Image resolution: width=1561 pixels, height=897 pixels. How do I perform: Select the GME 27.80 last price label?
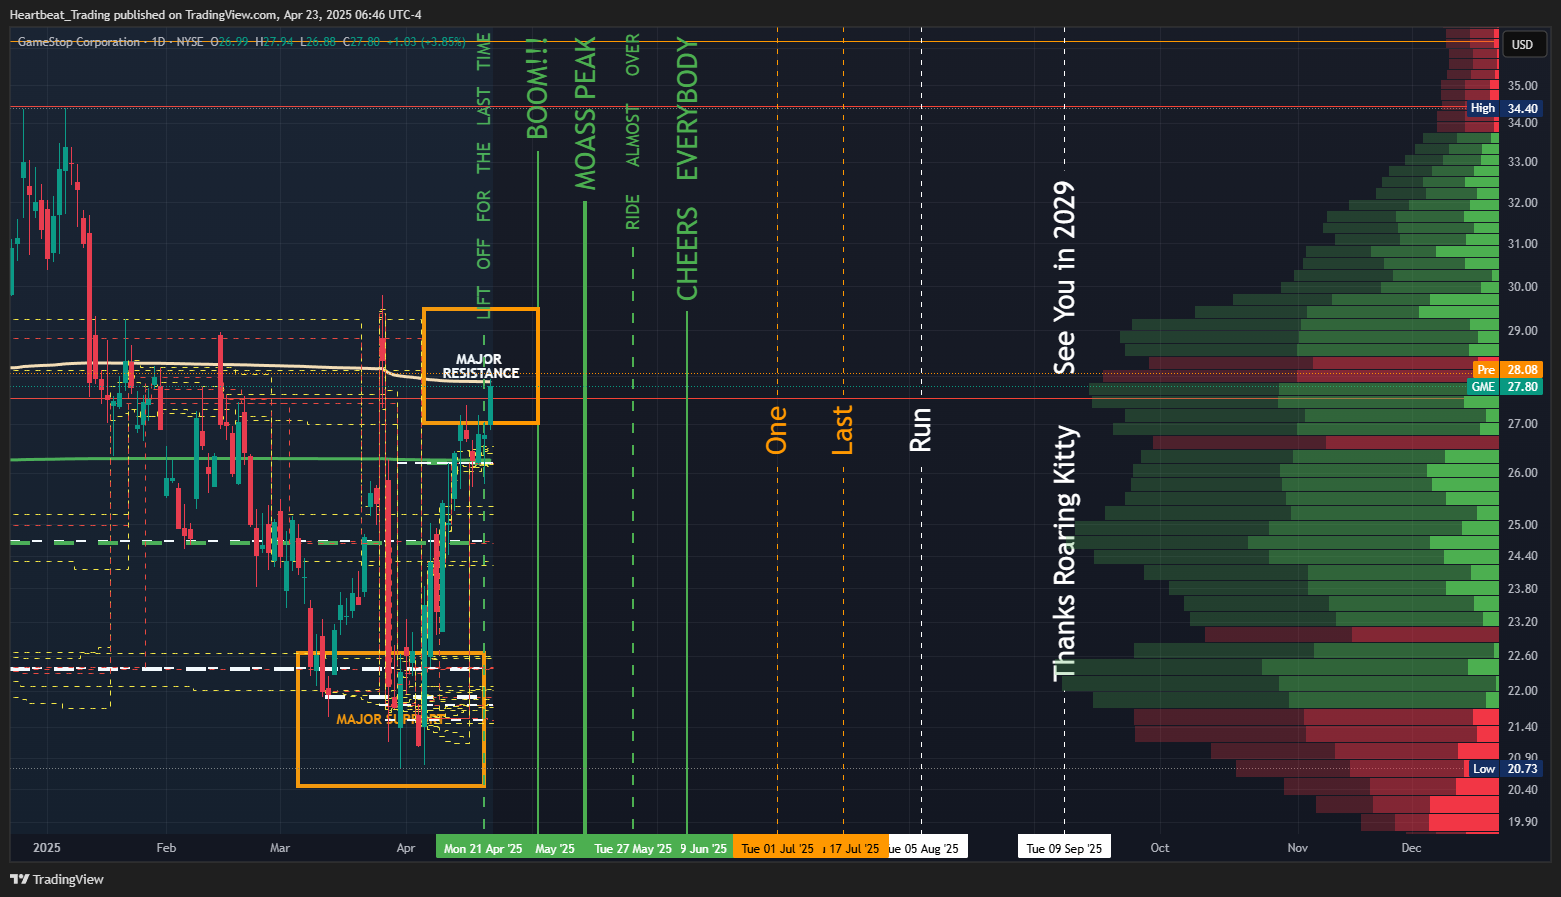click(1504, 386)
